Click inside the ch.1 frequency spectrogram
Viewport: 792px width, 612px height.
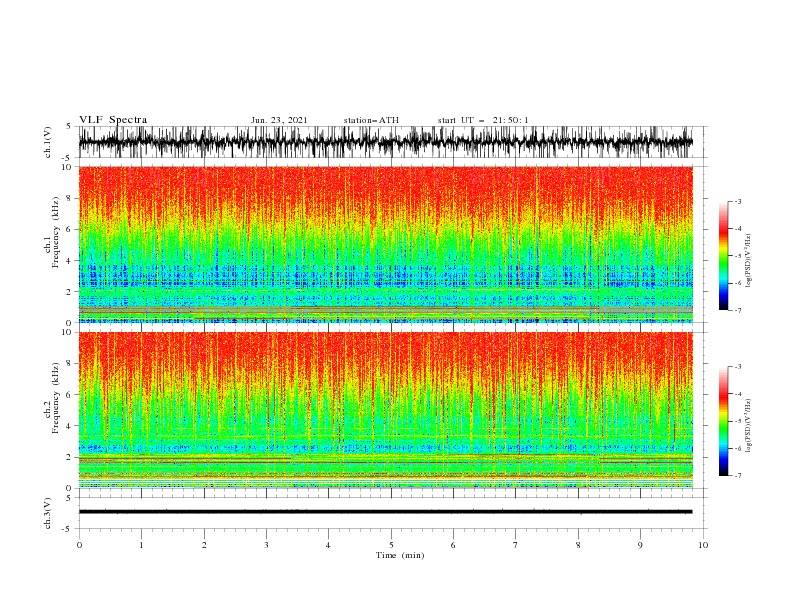[x=385, y=244]
